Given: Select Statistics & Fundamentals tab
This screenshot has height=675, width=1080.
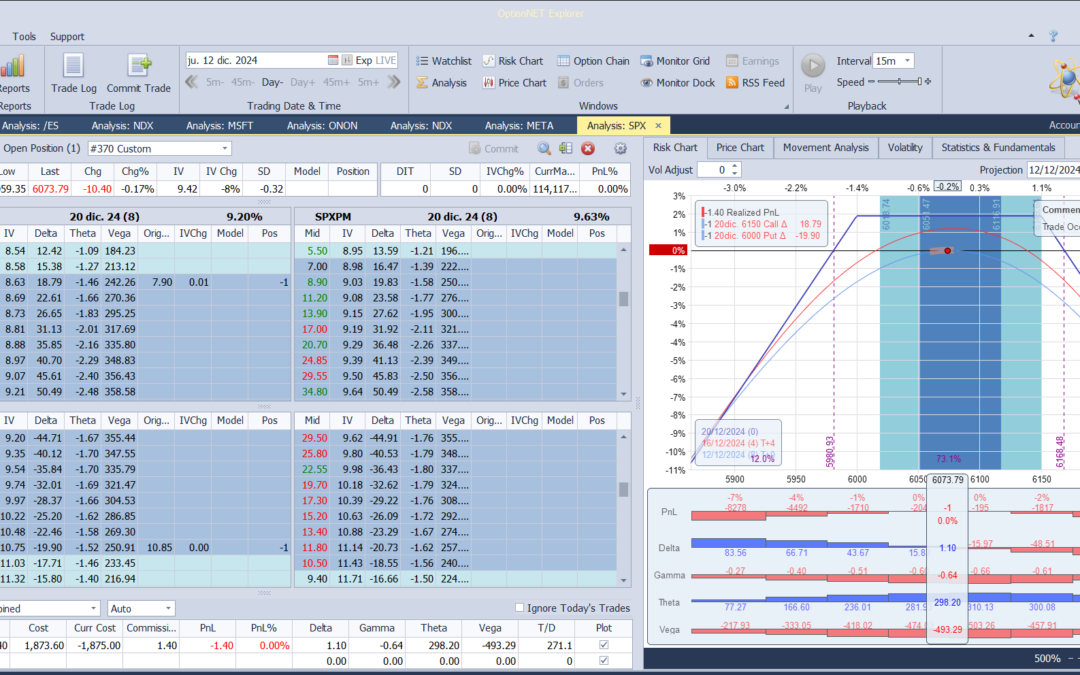Looking at the screenshot, I should (998, 147).
